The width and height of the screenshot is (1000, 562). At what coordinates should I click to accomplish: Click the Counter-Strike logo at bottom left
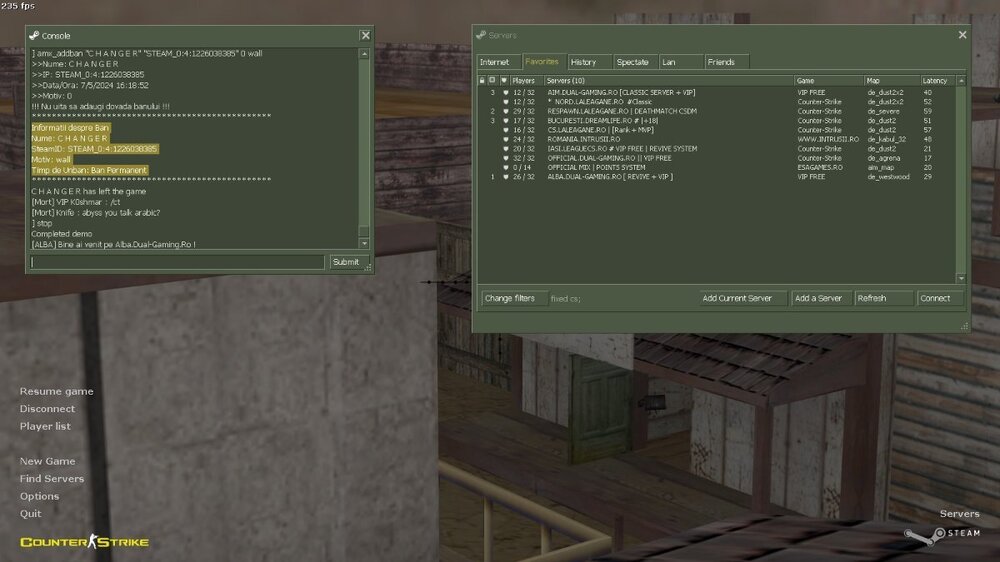point(84,542)
